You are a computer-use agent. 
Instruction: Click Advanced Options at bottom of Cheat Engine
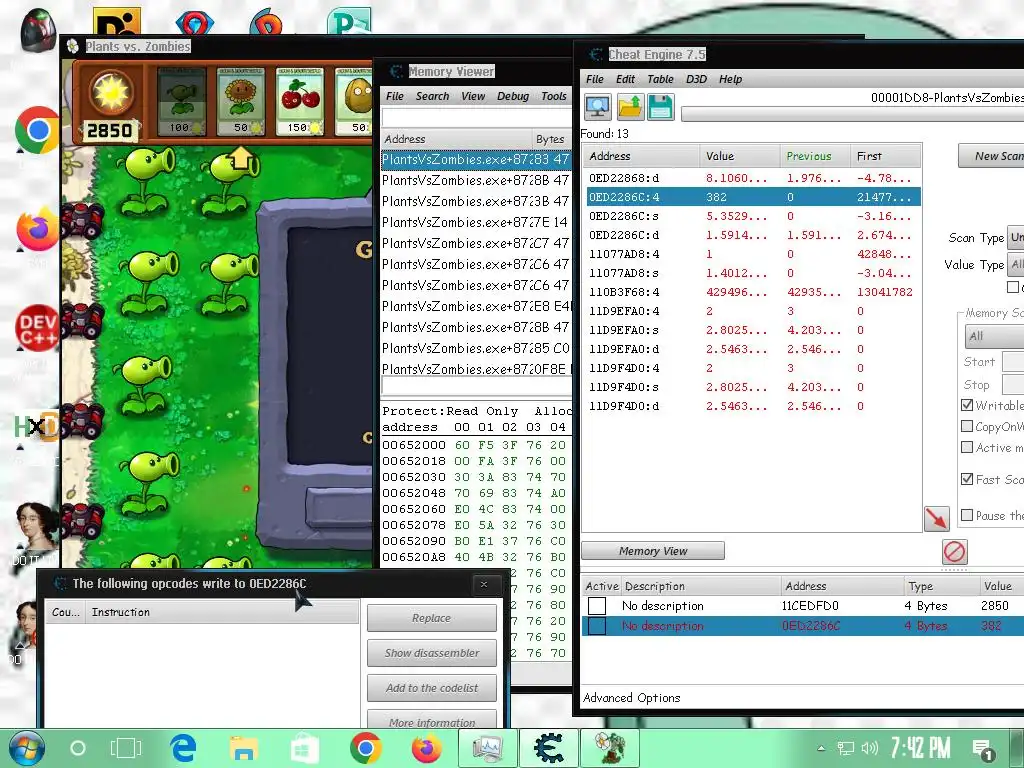[x=632, y=697]
